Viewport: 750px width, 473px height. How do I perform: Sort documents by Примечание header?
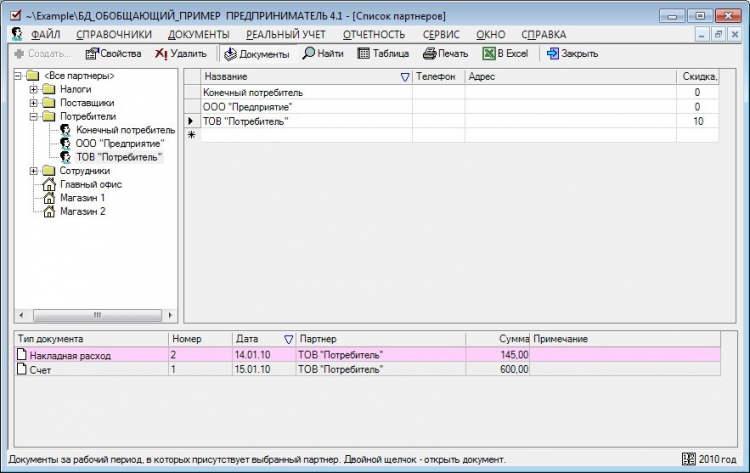point(625,339)
